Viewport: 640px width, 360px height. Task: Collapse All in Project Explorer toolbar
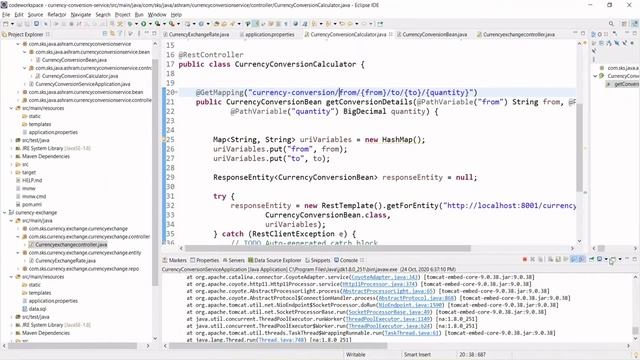pyautogui.click(x=104, y=34)
